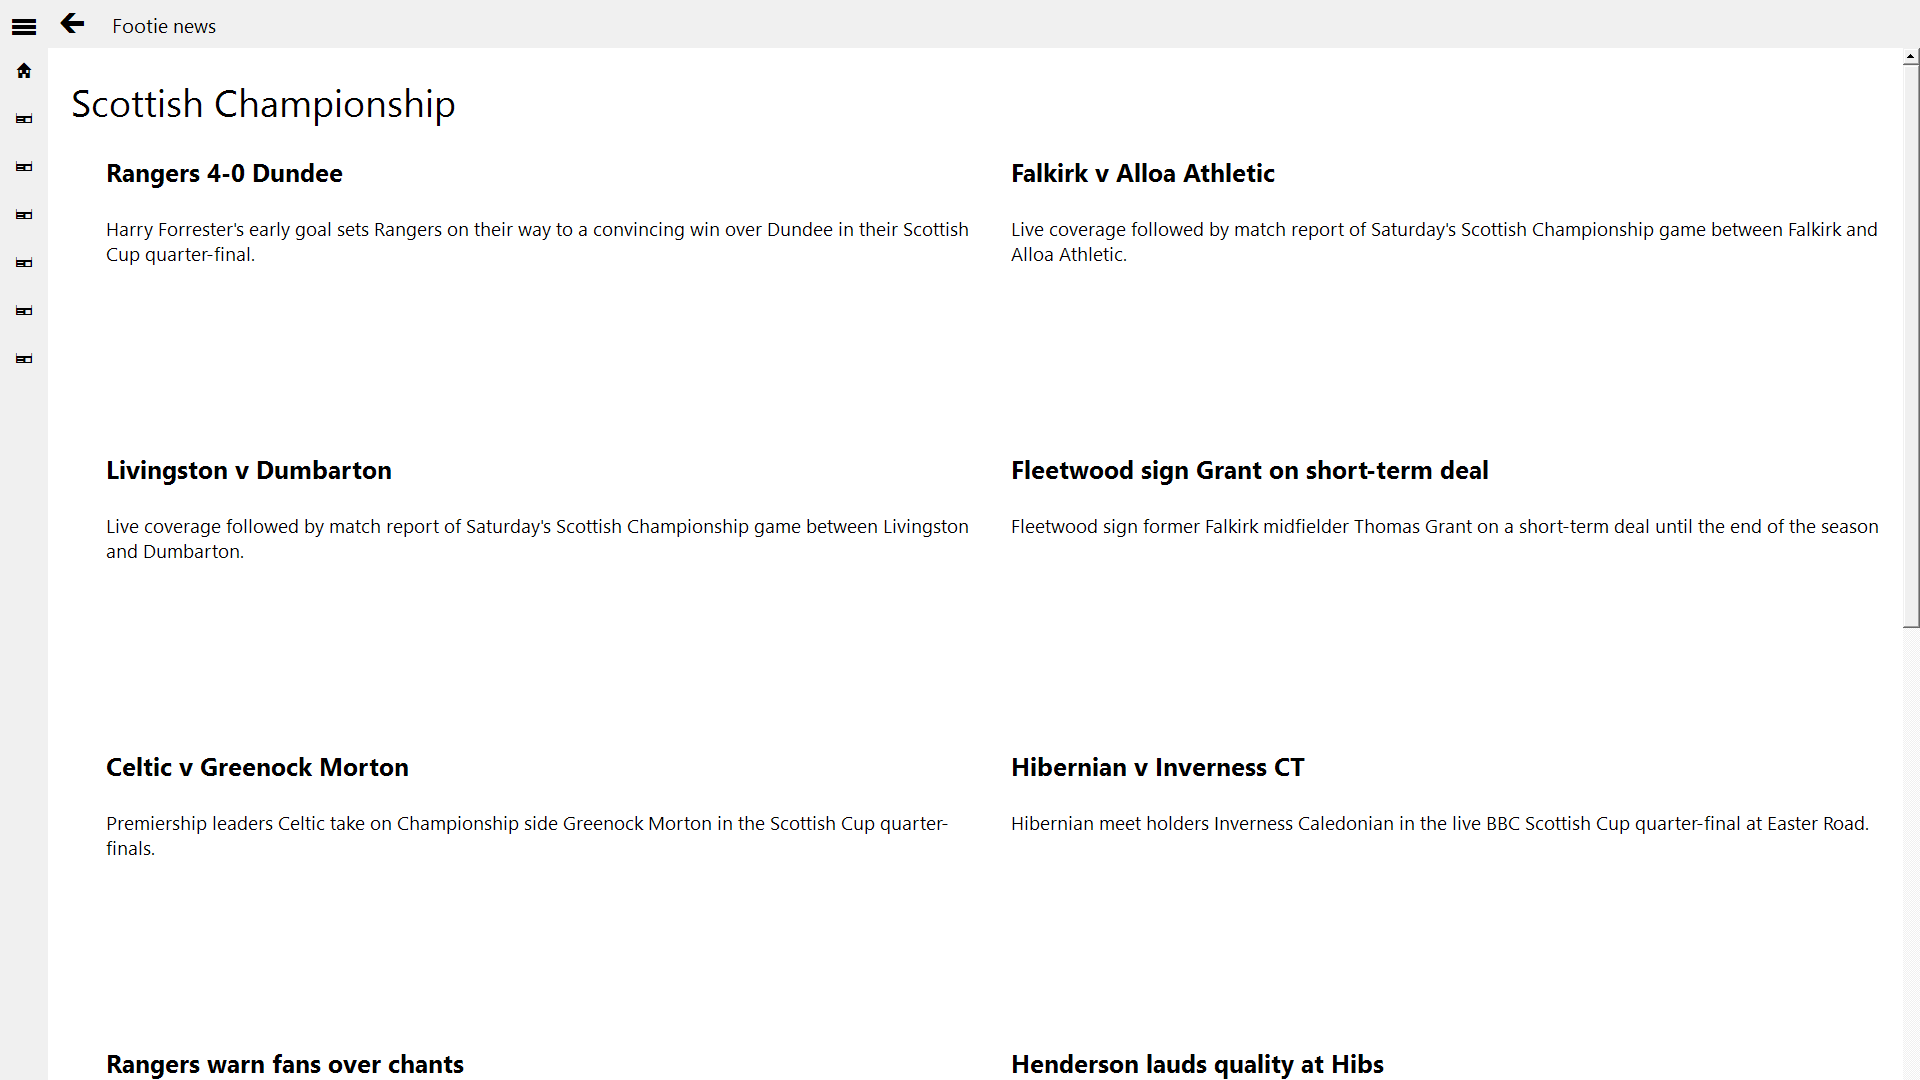This screenshot has width=1920, height=1080.
Task: Select the second news feed sidebar icon
Action: 24,167
